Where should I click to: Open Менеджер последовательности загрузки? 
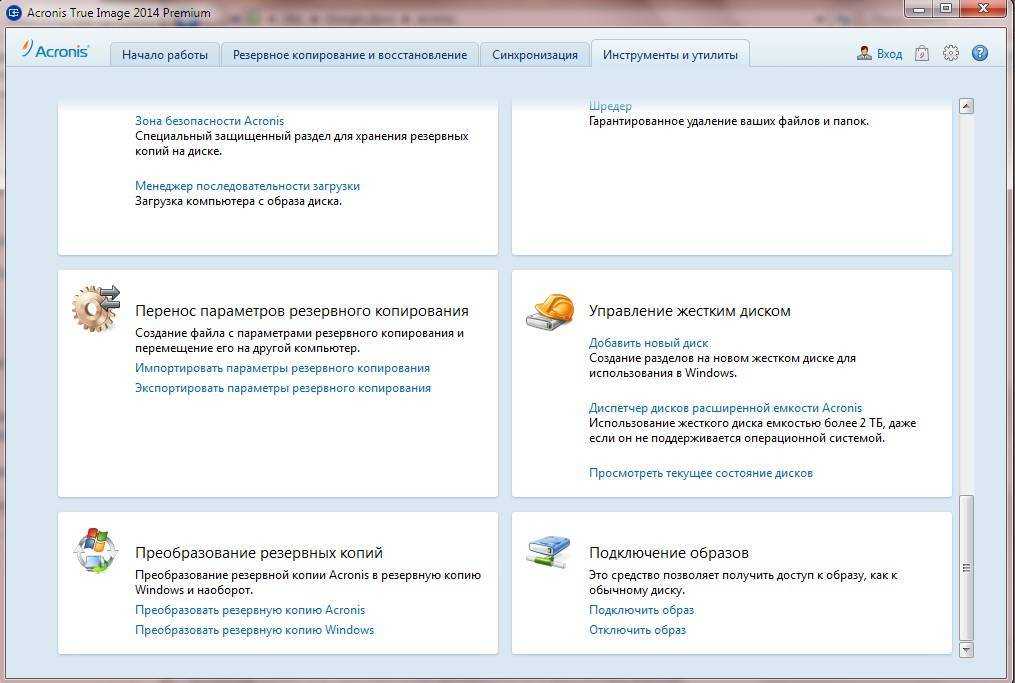click(247, 186)
